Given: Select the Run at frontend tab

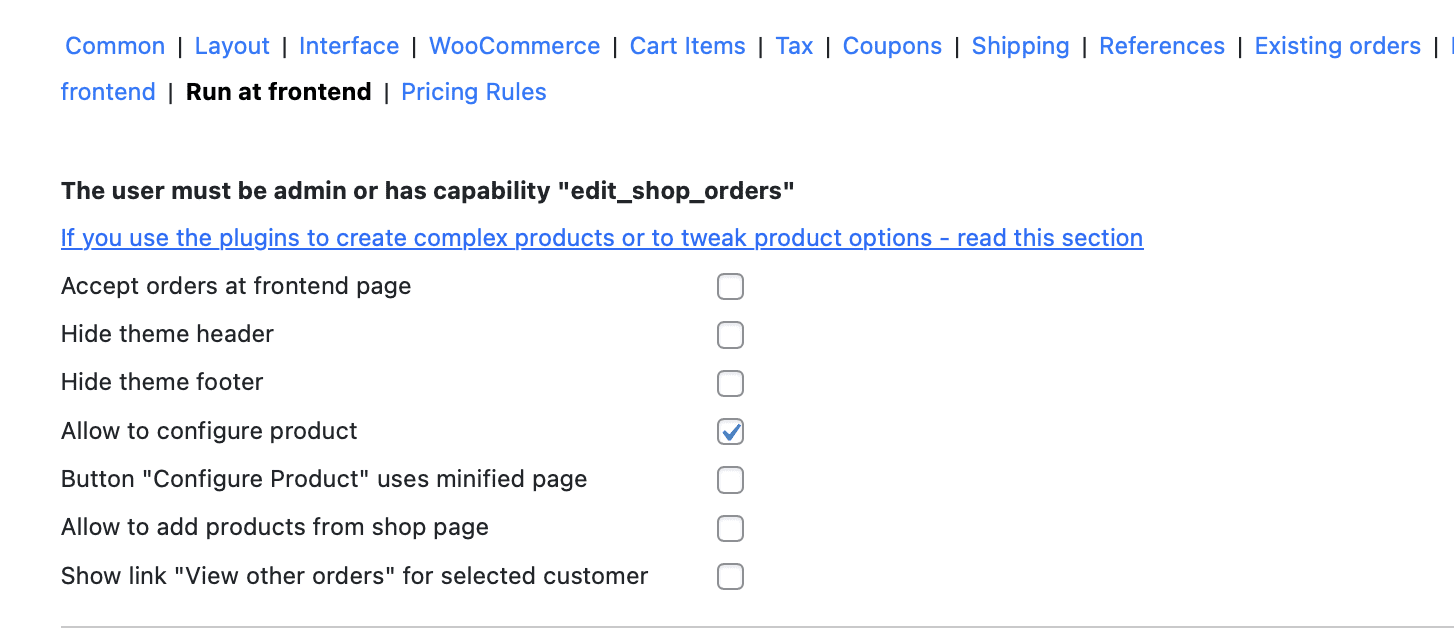Looking at the screenshot, I should pyautogui.click(x=278, y=92).
